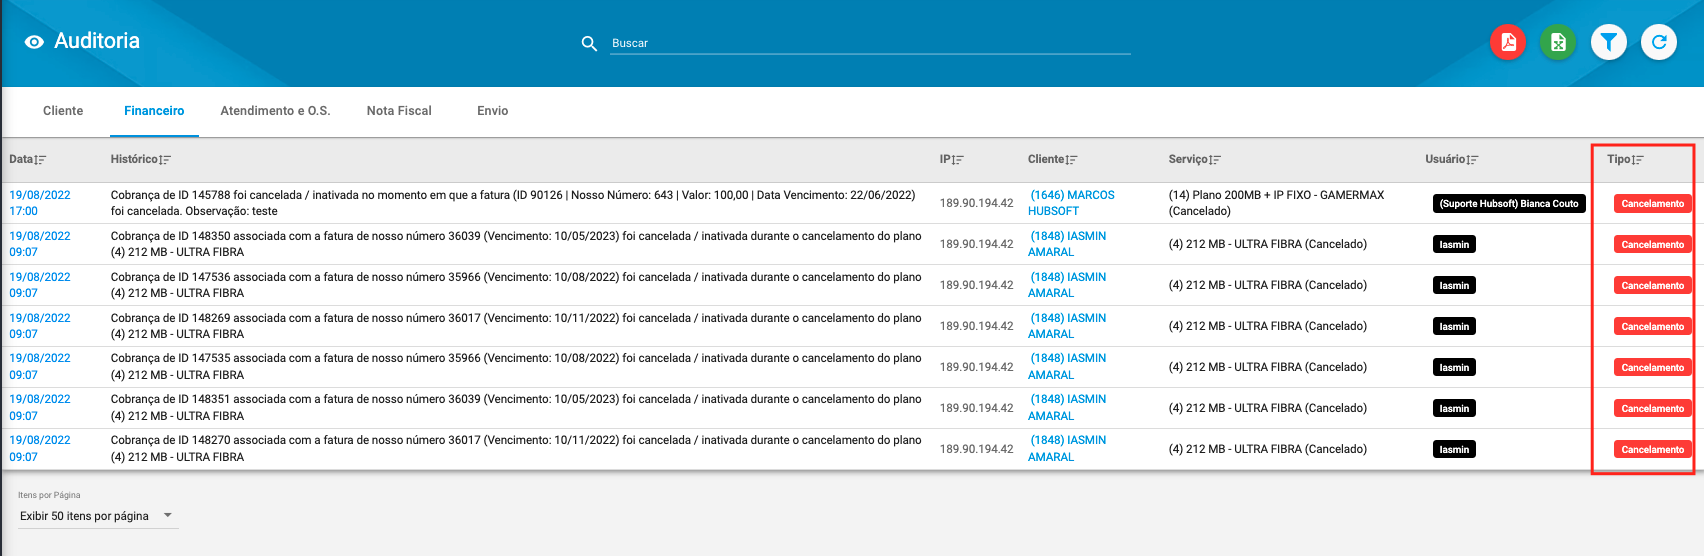This screenshot has height=556, width=1704.
Task: Open IASMIN AMARAL link in ID 147536 row
Action: click(1067, 285)
